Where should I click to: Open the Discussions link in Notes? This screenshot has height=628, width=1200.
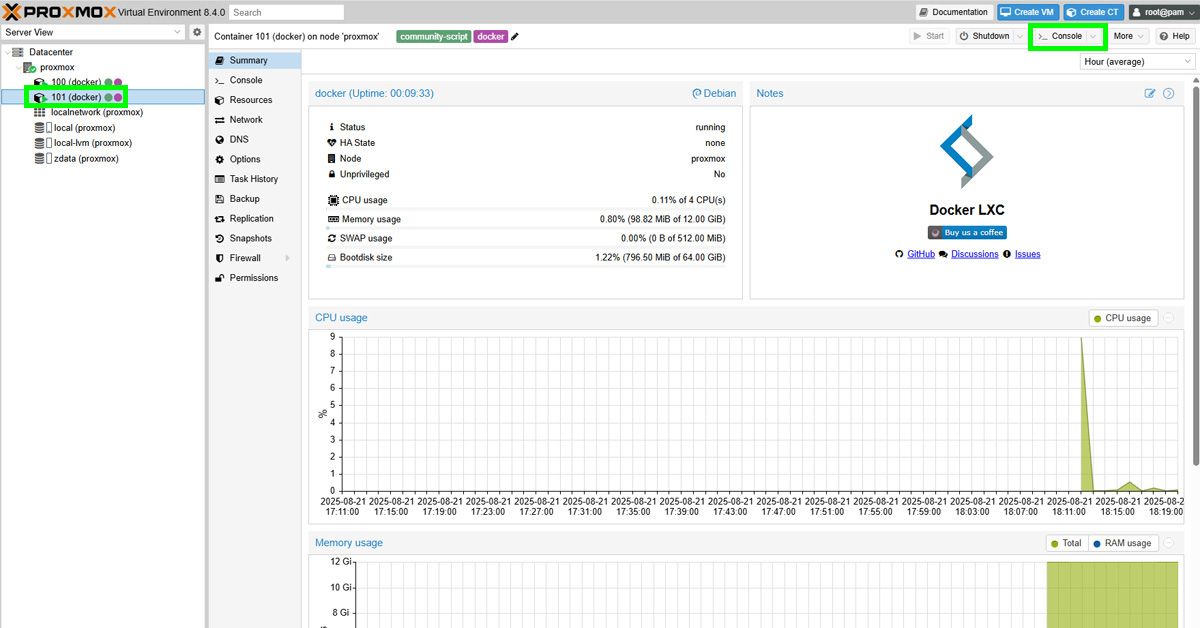(975, 254)
